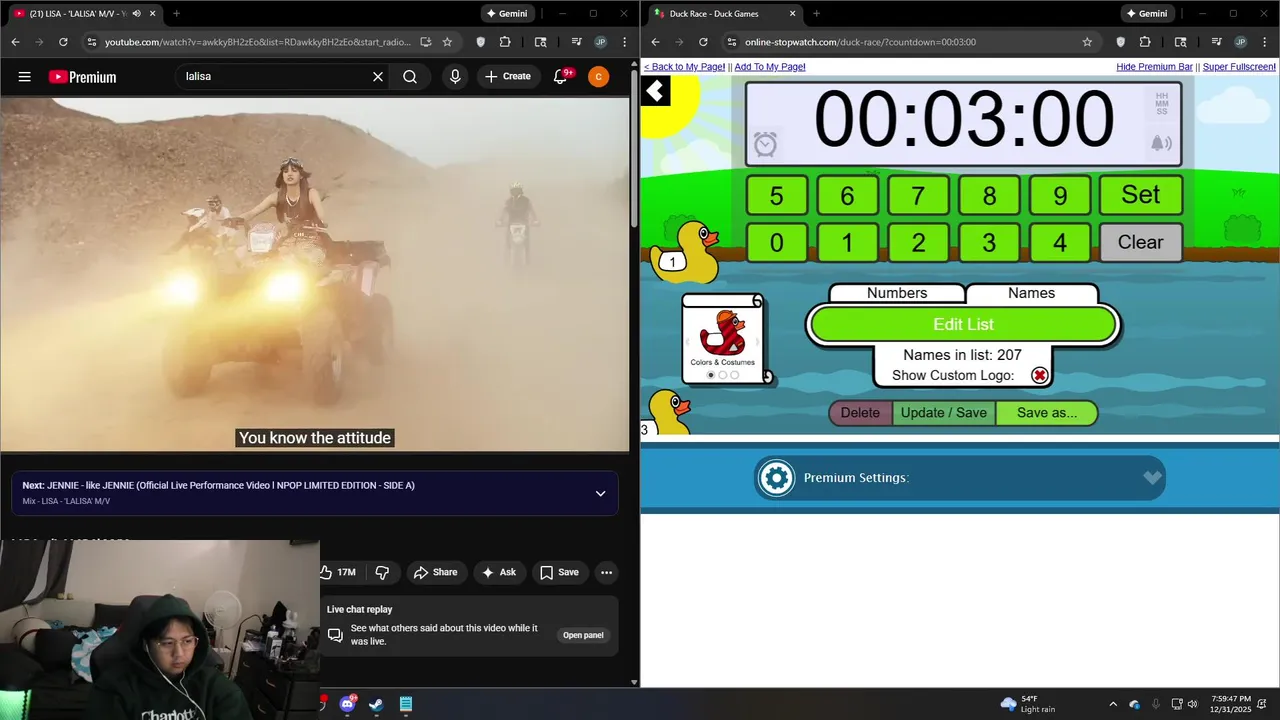This screenshot has height=720, width=1280.
Task: Open a new tab in the Duck Race window
Action: coord(816,14)
